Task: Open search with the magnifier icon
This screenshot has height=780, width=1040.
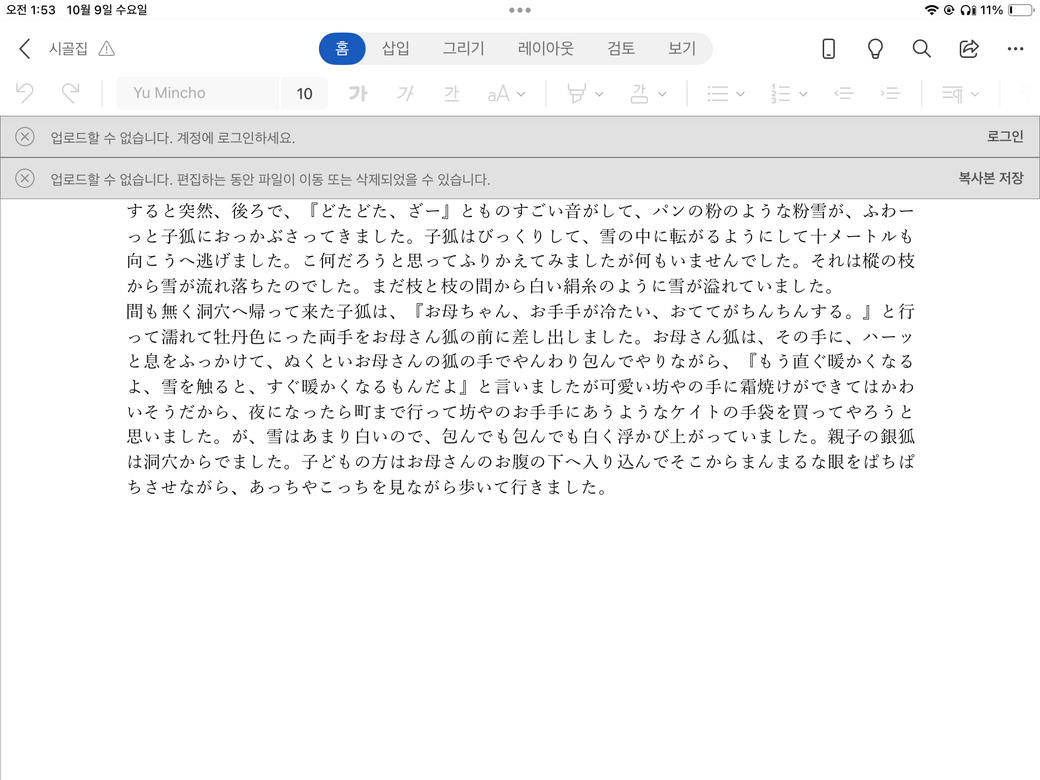Action: 922,49
